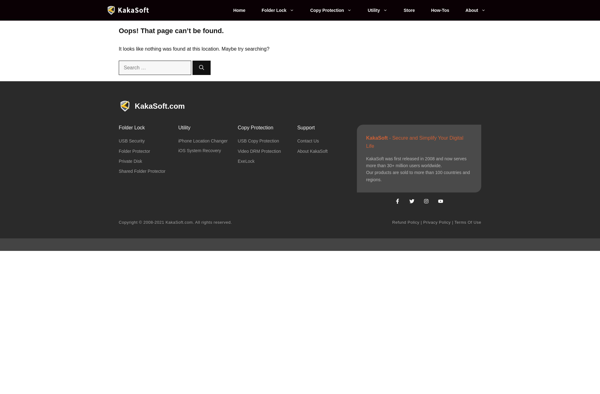The image size is (600, 394).
Task: Open the Store page
Action: coord(409,10)
